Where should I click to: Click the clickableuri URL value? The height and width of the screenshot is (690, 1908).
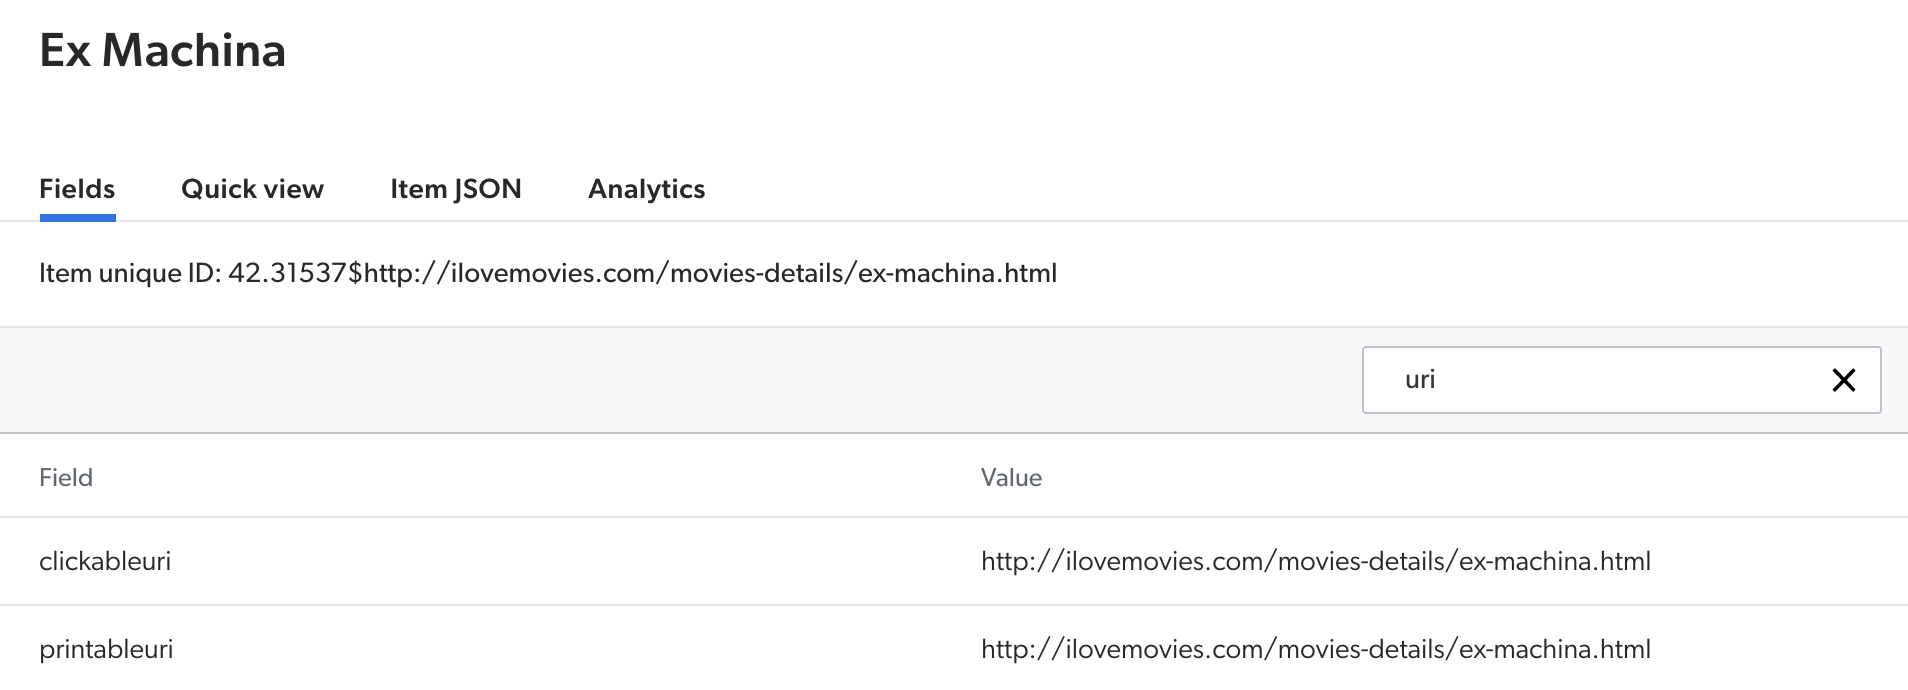pos(1316,561)
